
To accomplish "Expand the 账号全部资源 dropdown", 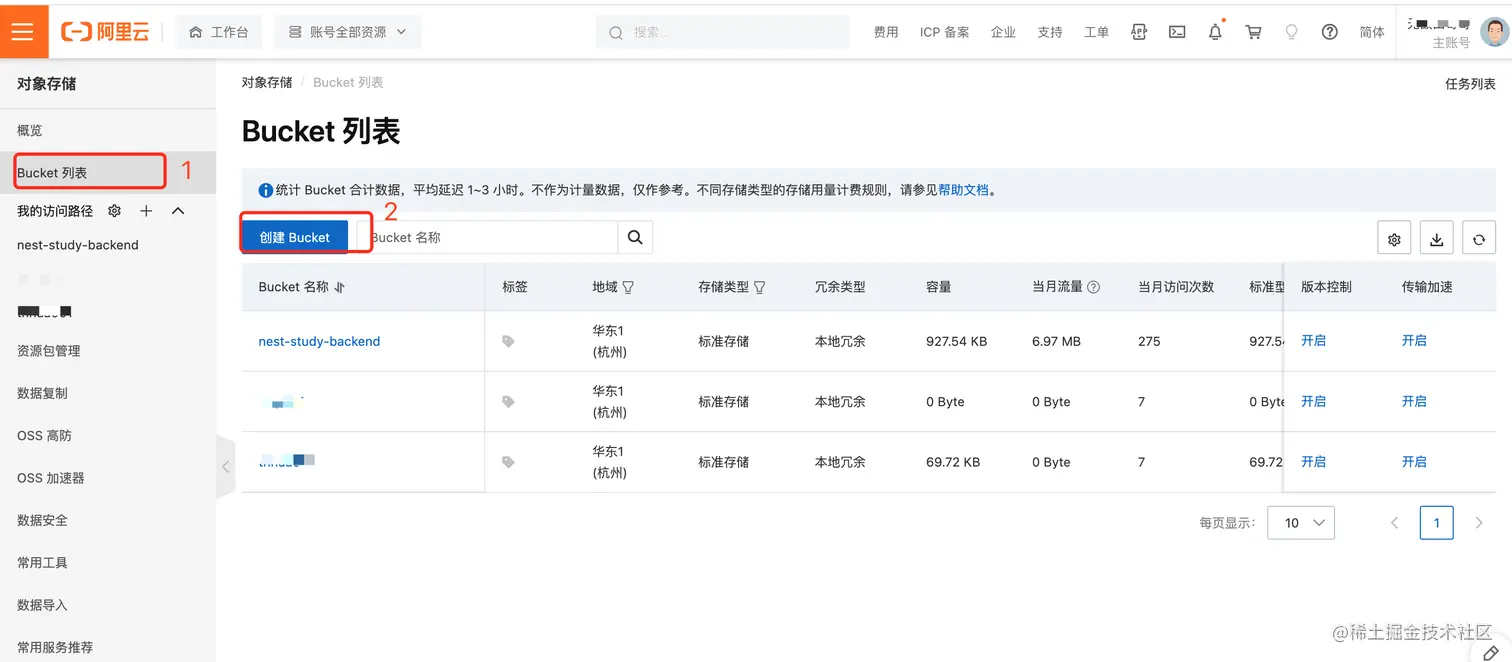I will (x=348, y=32).
